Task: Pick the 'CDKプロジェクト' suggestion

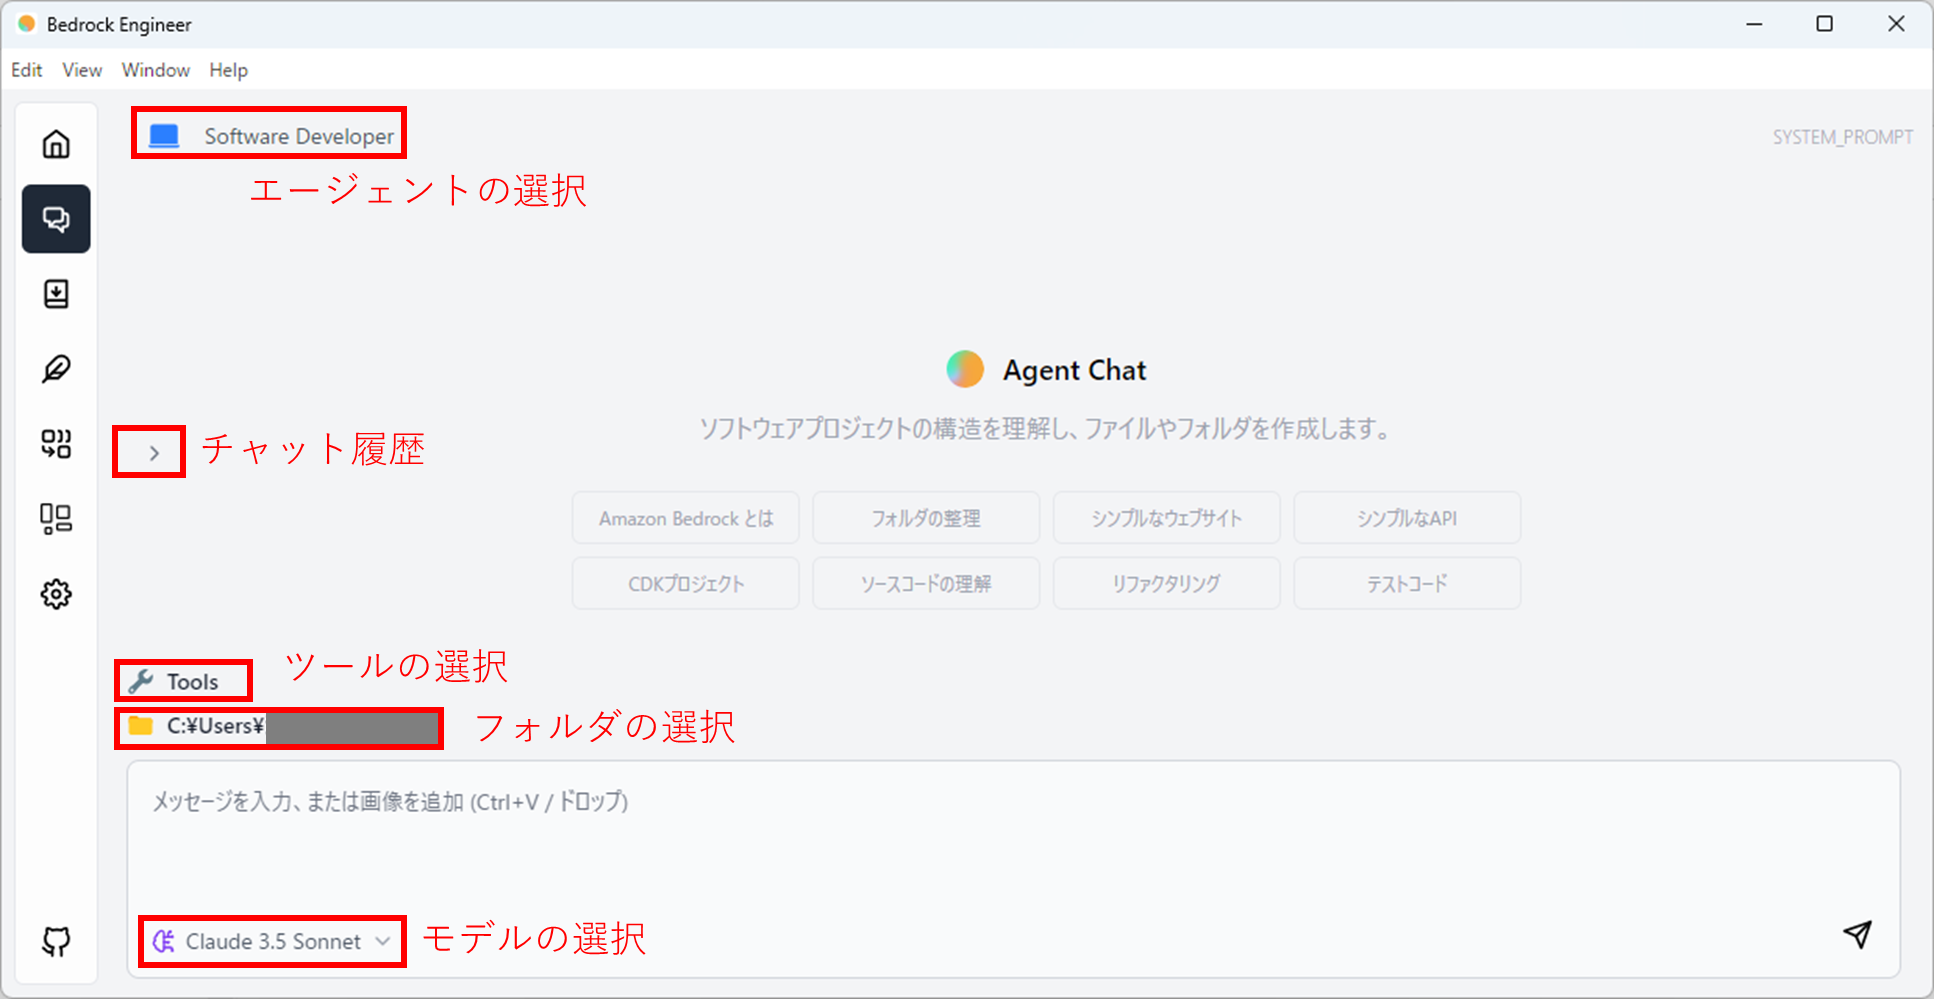Action: (686, 583)
